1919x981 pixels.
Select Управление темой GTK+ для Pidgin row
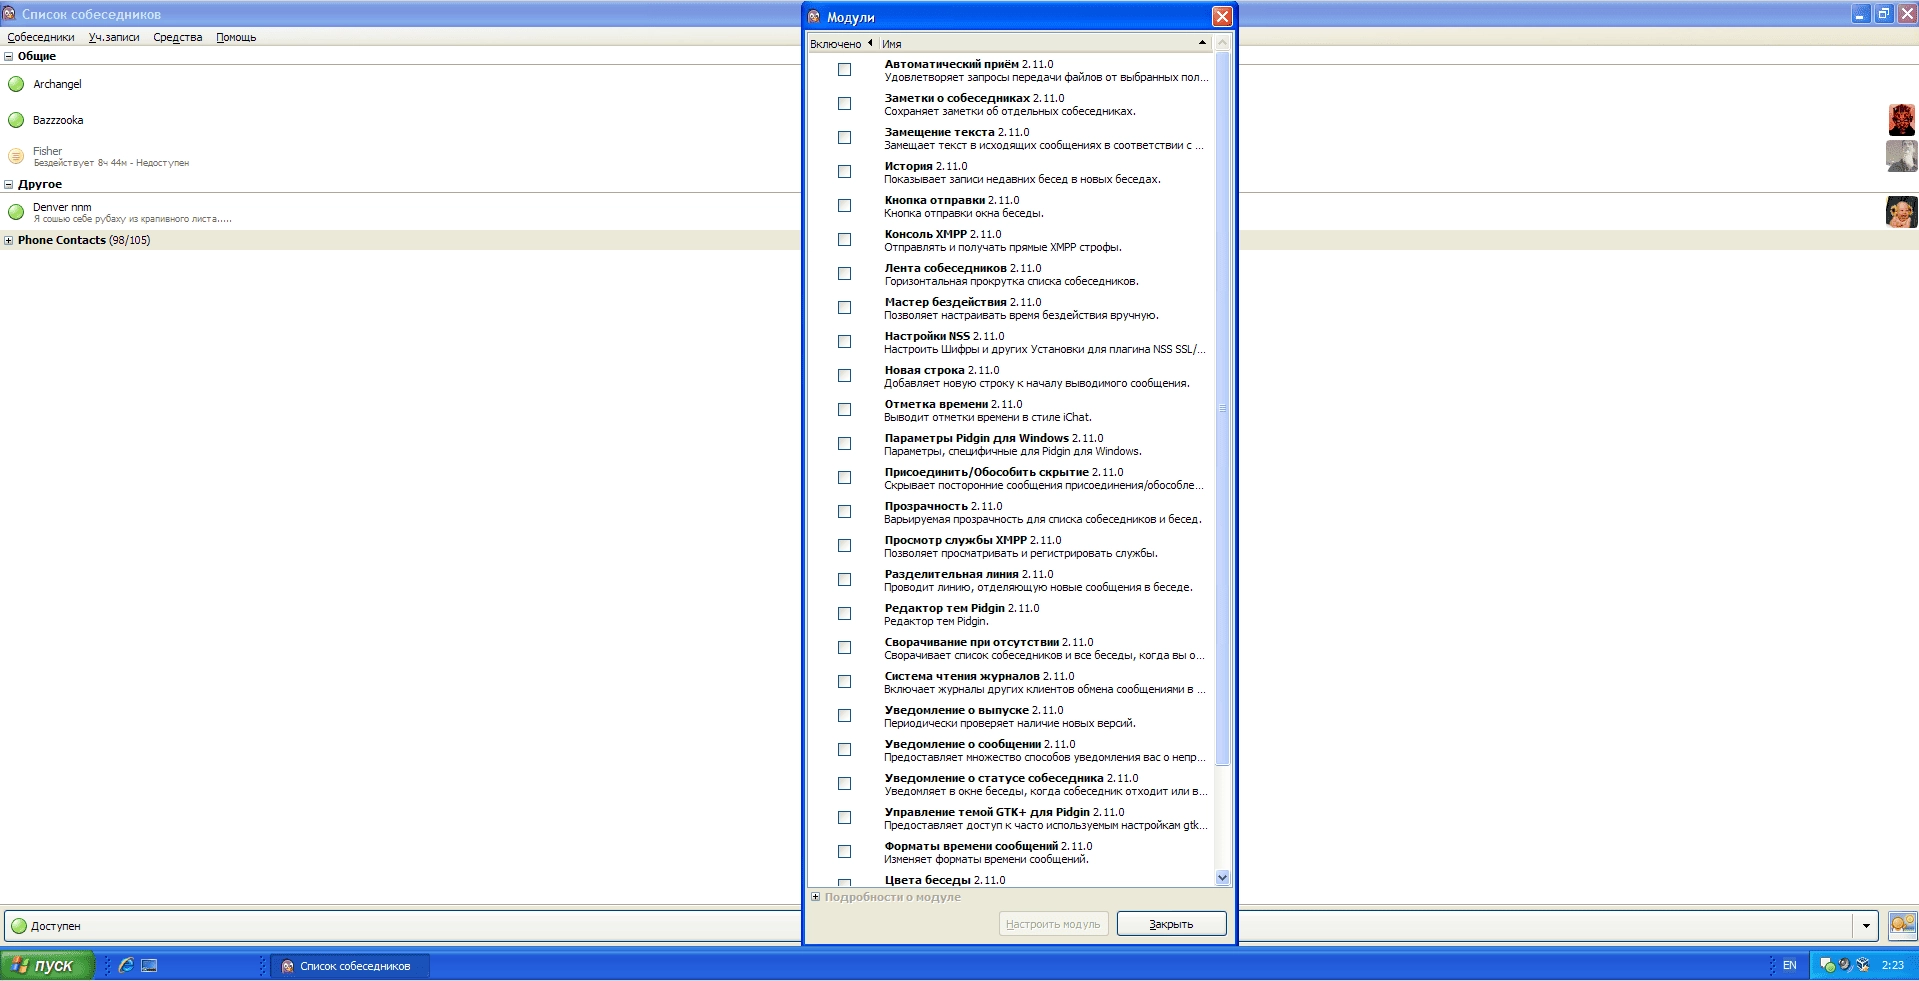1010,818
